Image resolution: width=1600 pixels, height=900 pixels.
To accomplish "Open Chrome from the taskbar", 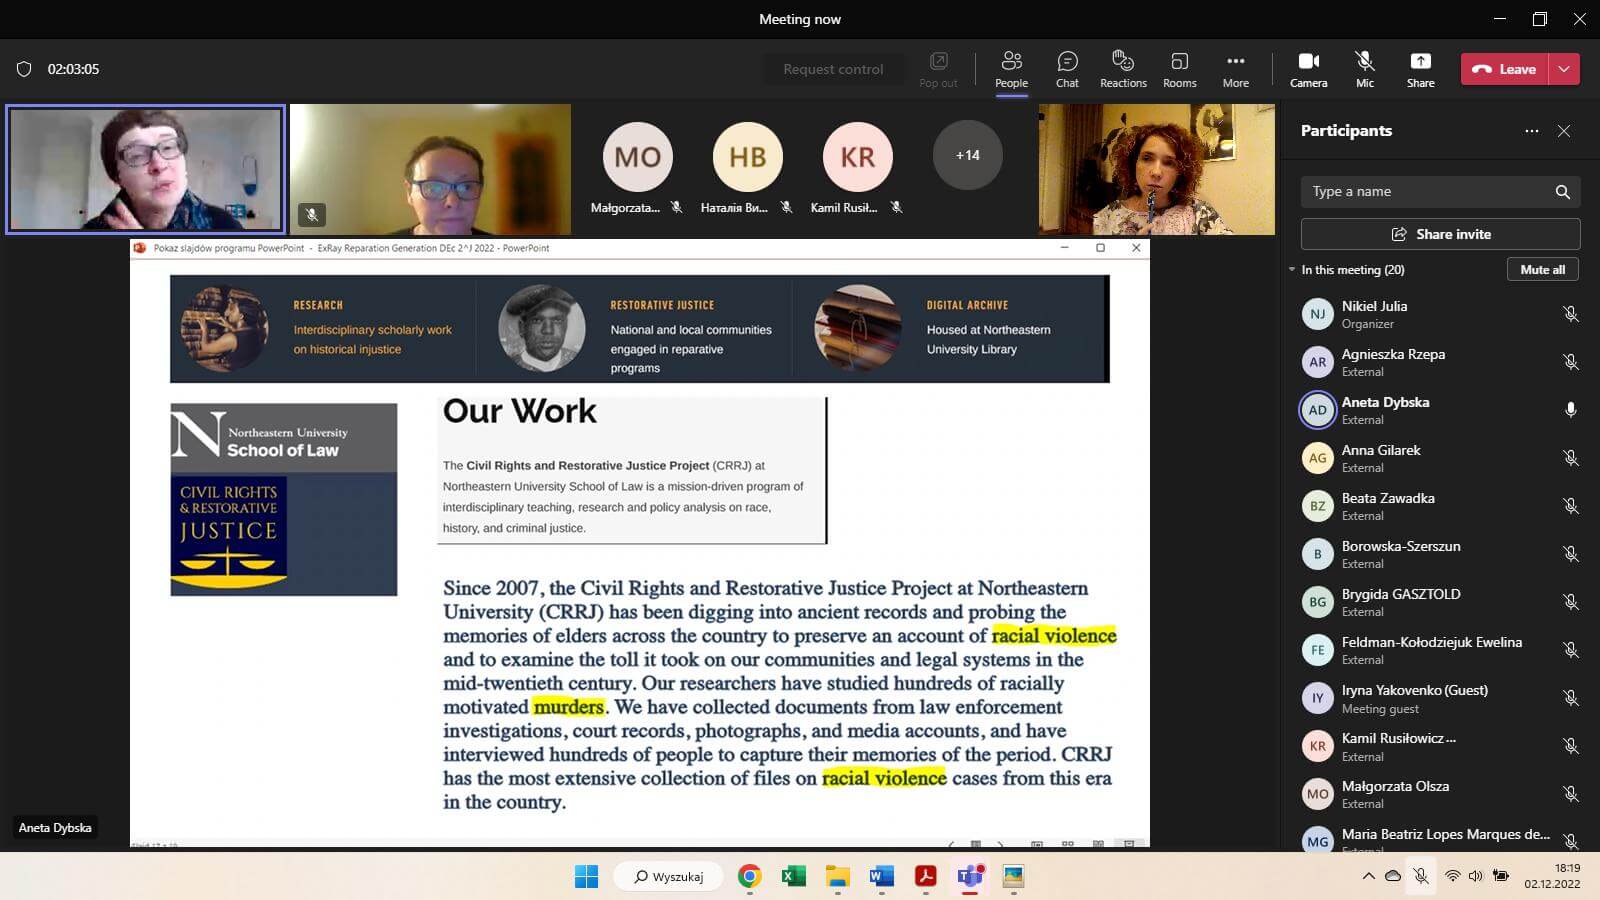I will pyautogui.click(x=750, y=876).
